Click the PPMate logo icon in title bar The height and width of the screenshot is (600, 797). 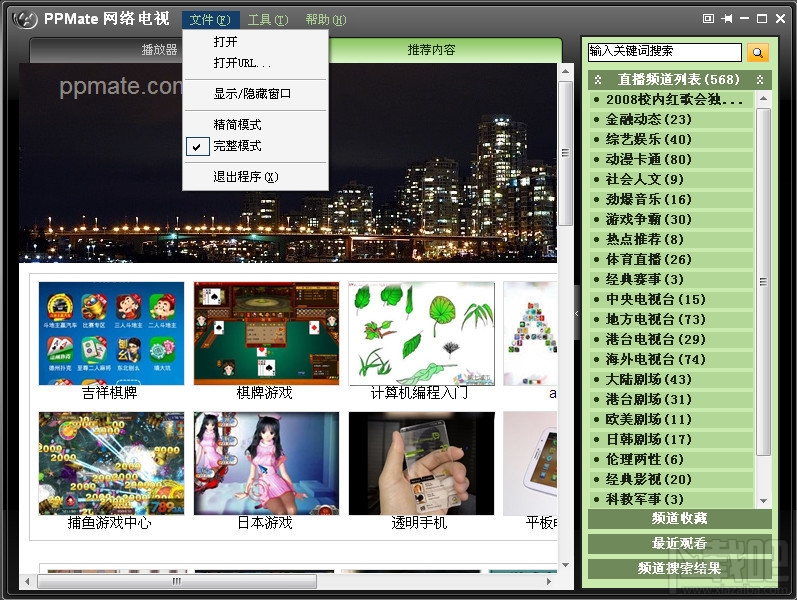pos(25,19)
